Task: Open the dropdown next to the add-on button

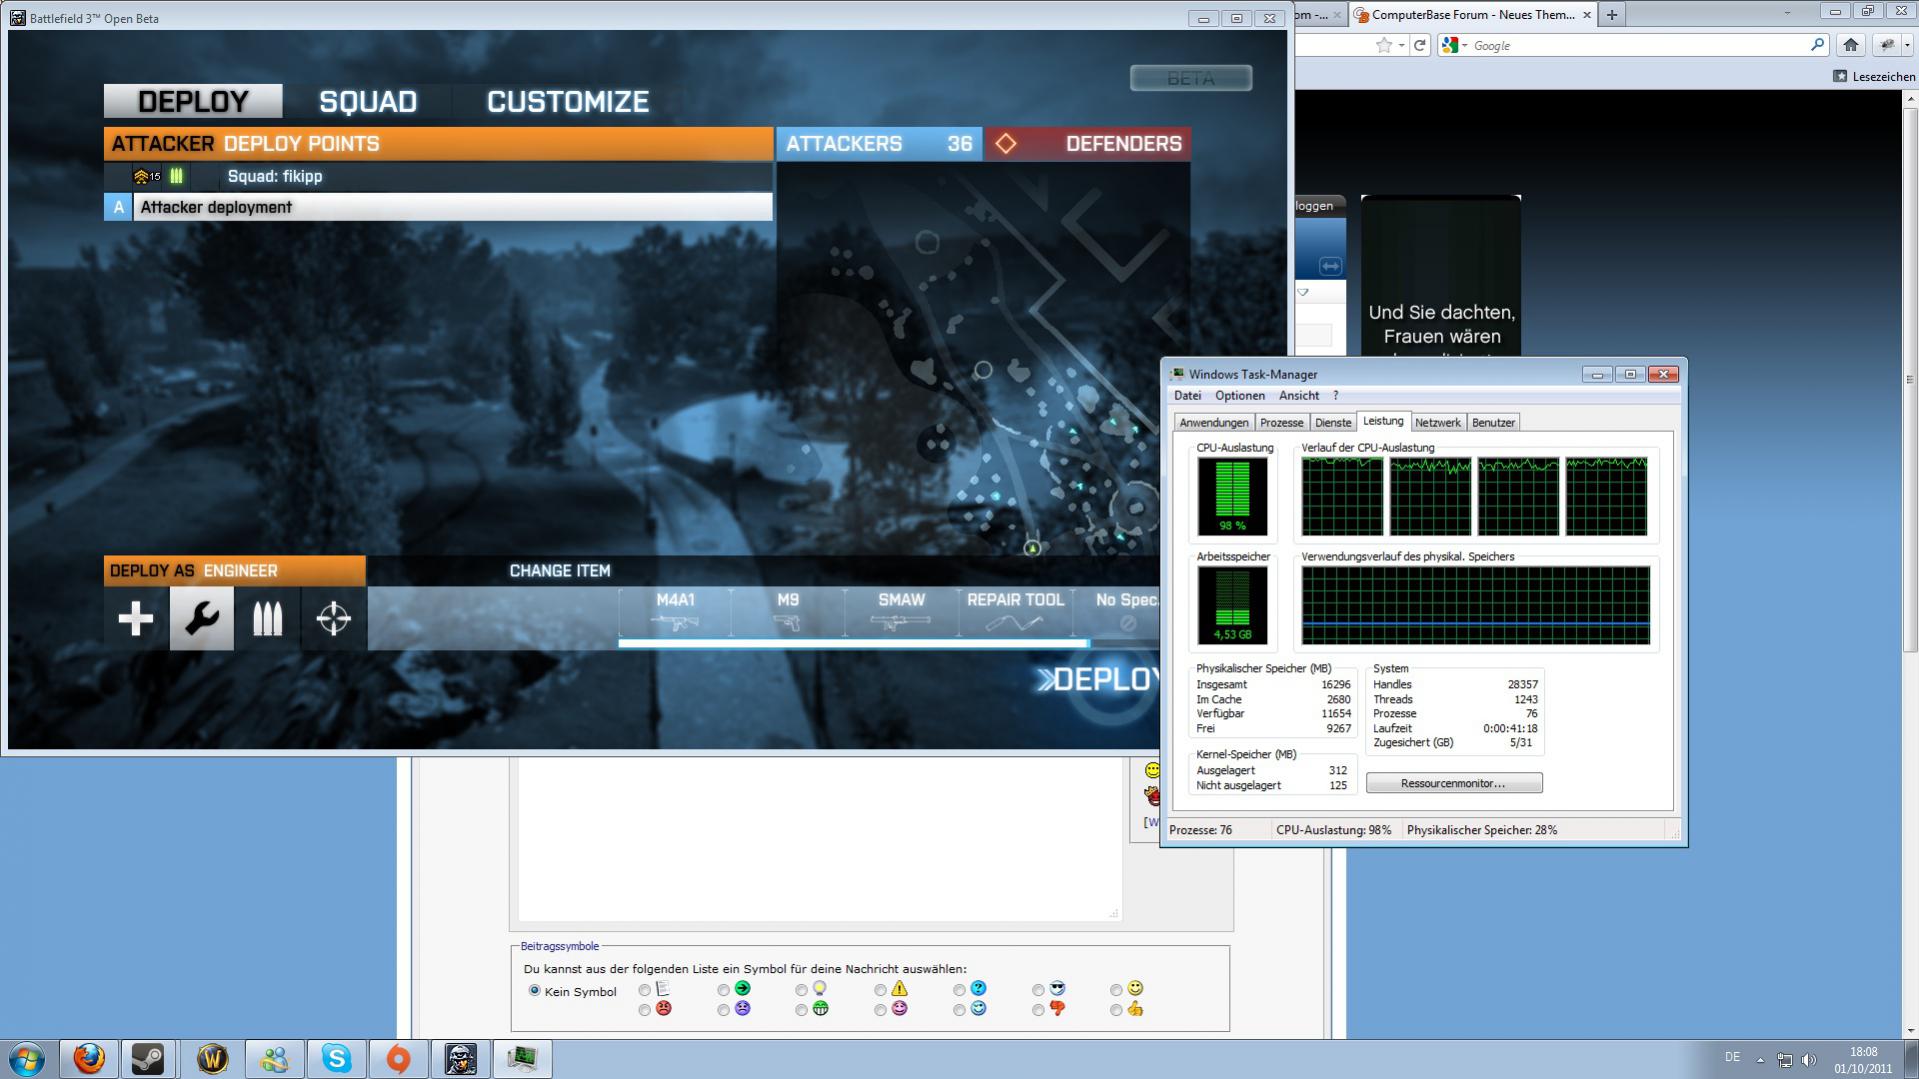Action: 1907,45
